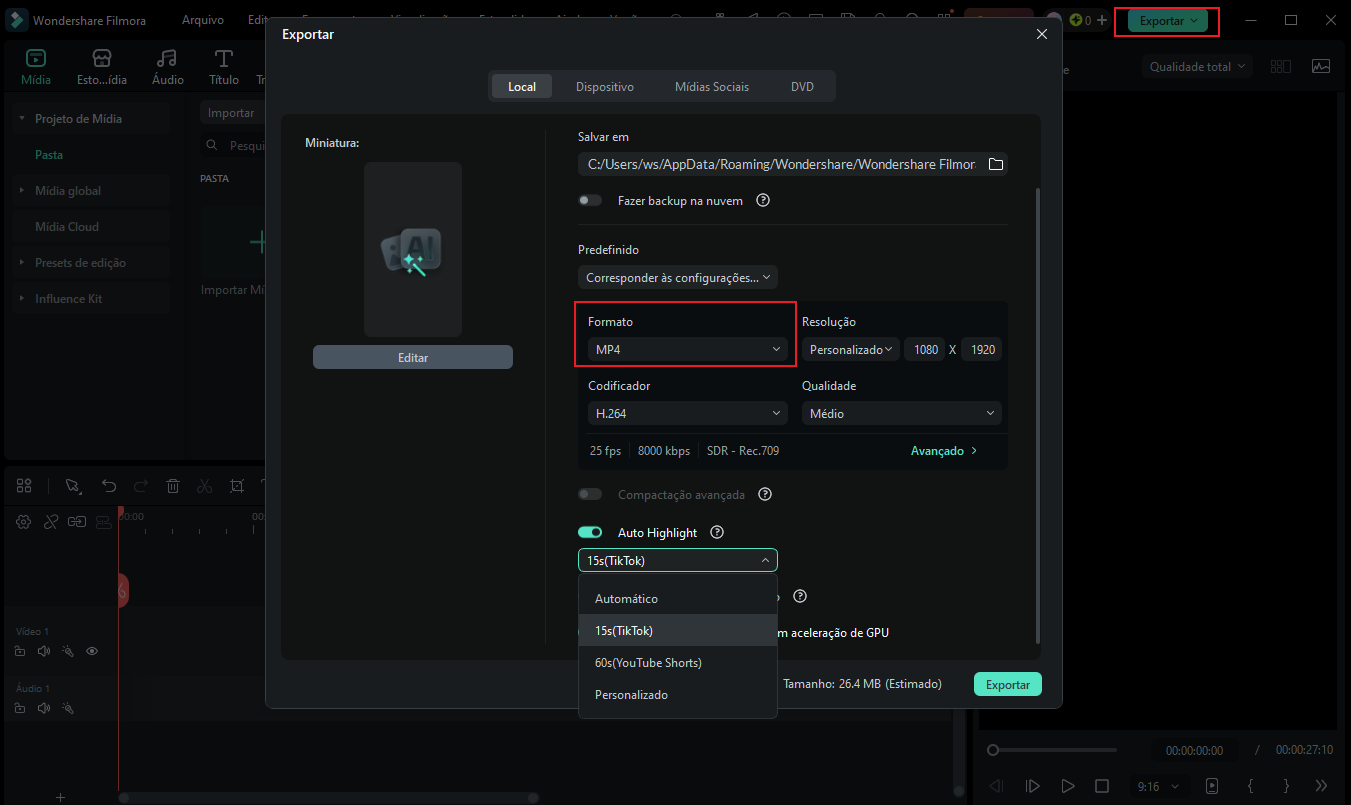The image size is (1351, 805).
Task: Click the undo arrow in the timeline toolbar
Action: click(109, 486)
